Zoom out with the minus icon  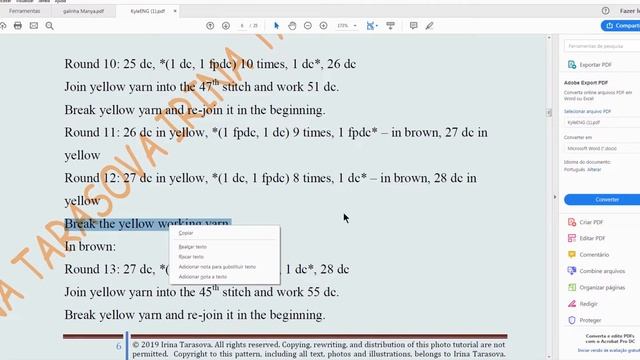[308, 26]
